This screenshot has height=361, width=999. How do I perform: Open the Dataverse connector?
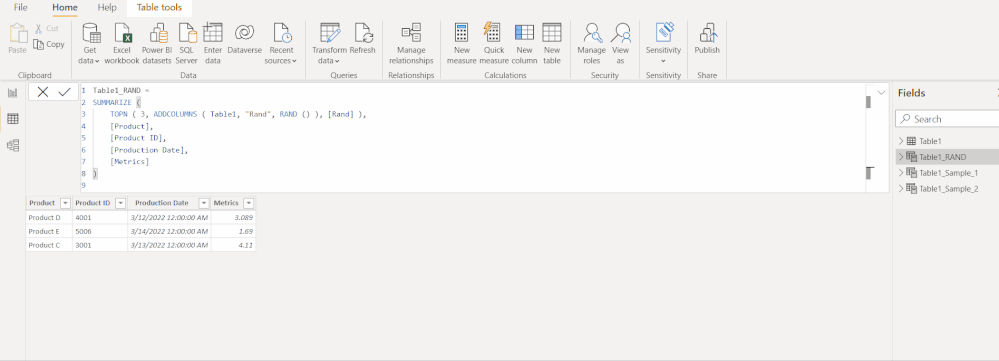click(245, 38)
